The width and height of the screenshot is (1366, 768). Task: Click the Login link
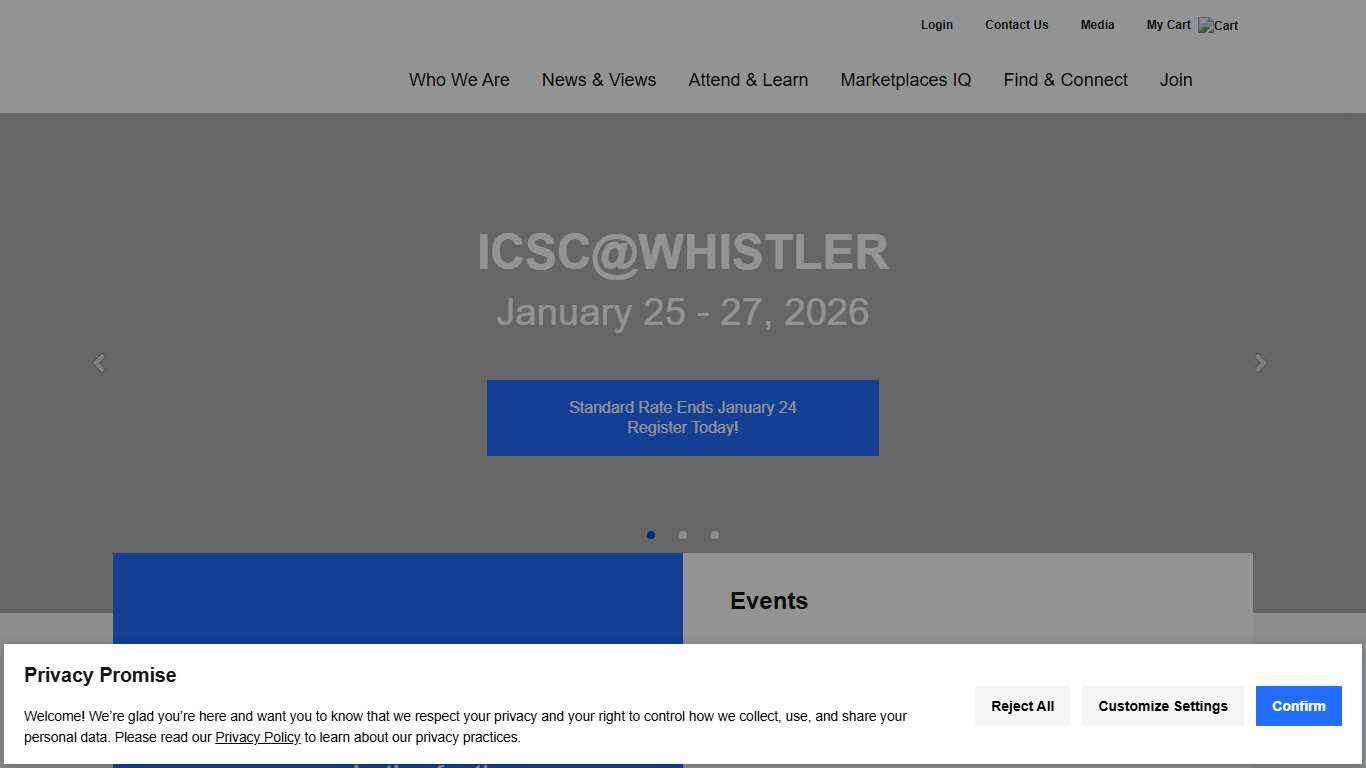[937, 25]
